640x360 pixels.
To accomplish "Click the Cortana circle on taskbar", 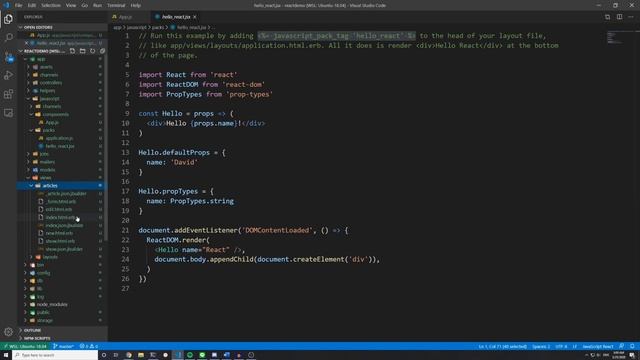I will click(104, 355).
